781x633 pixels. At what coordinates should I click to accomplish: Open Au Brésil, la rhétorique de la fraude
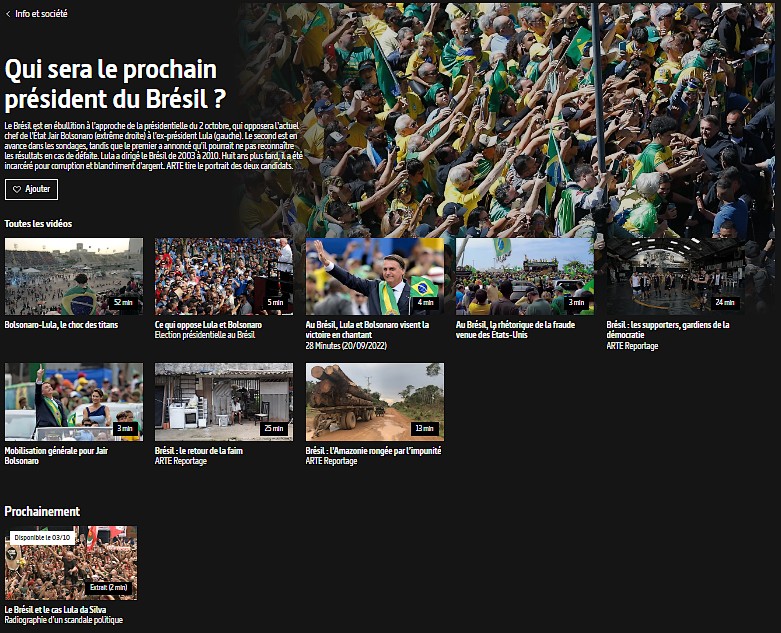coord(516,330)
